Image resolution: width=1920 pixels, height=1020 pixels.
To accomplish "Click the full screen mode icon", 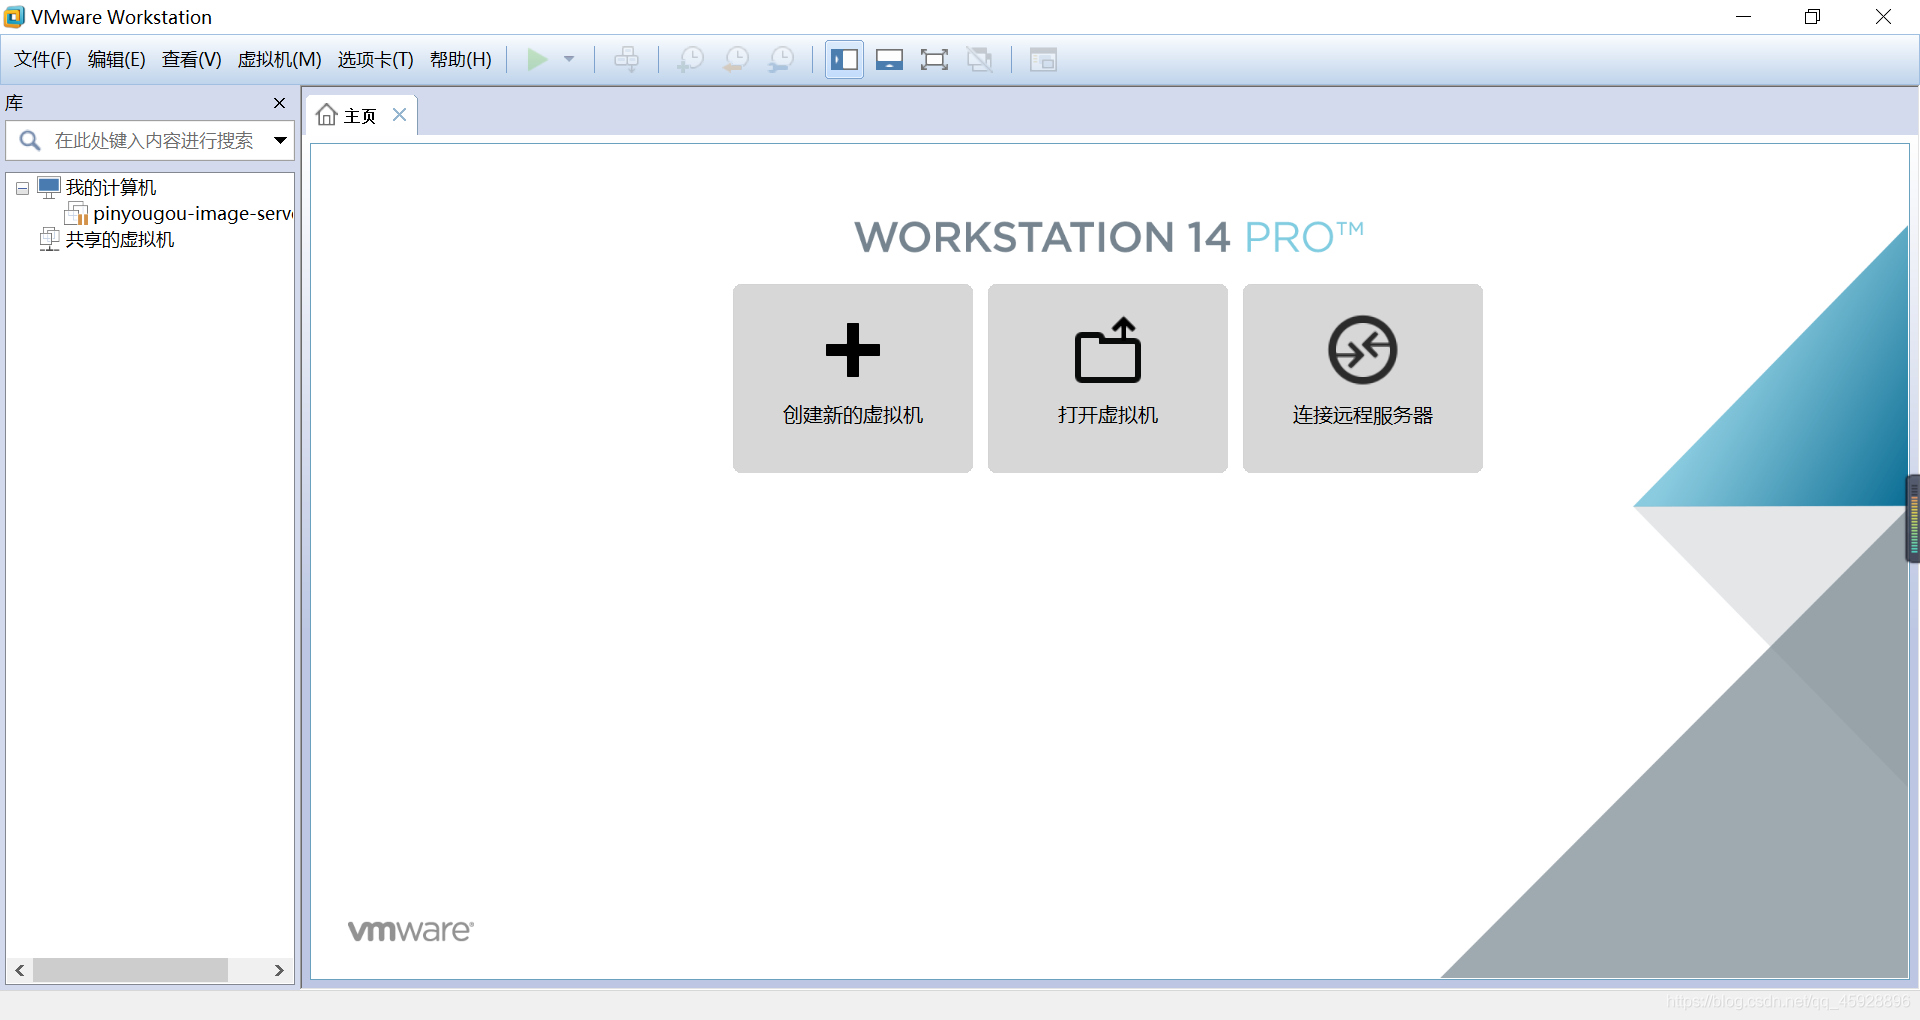I will click(934, 60).
